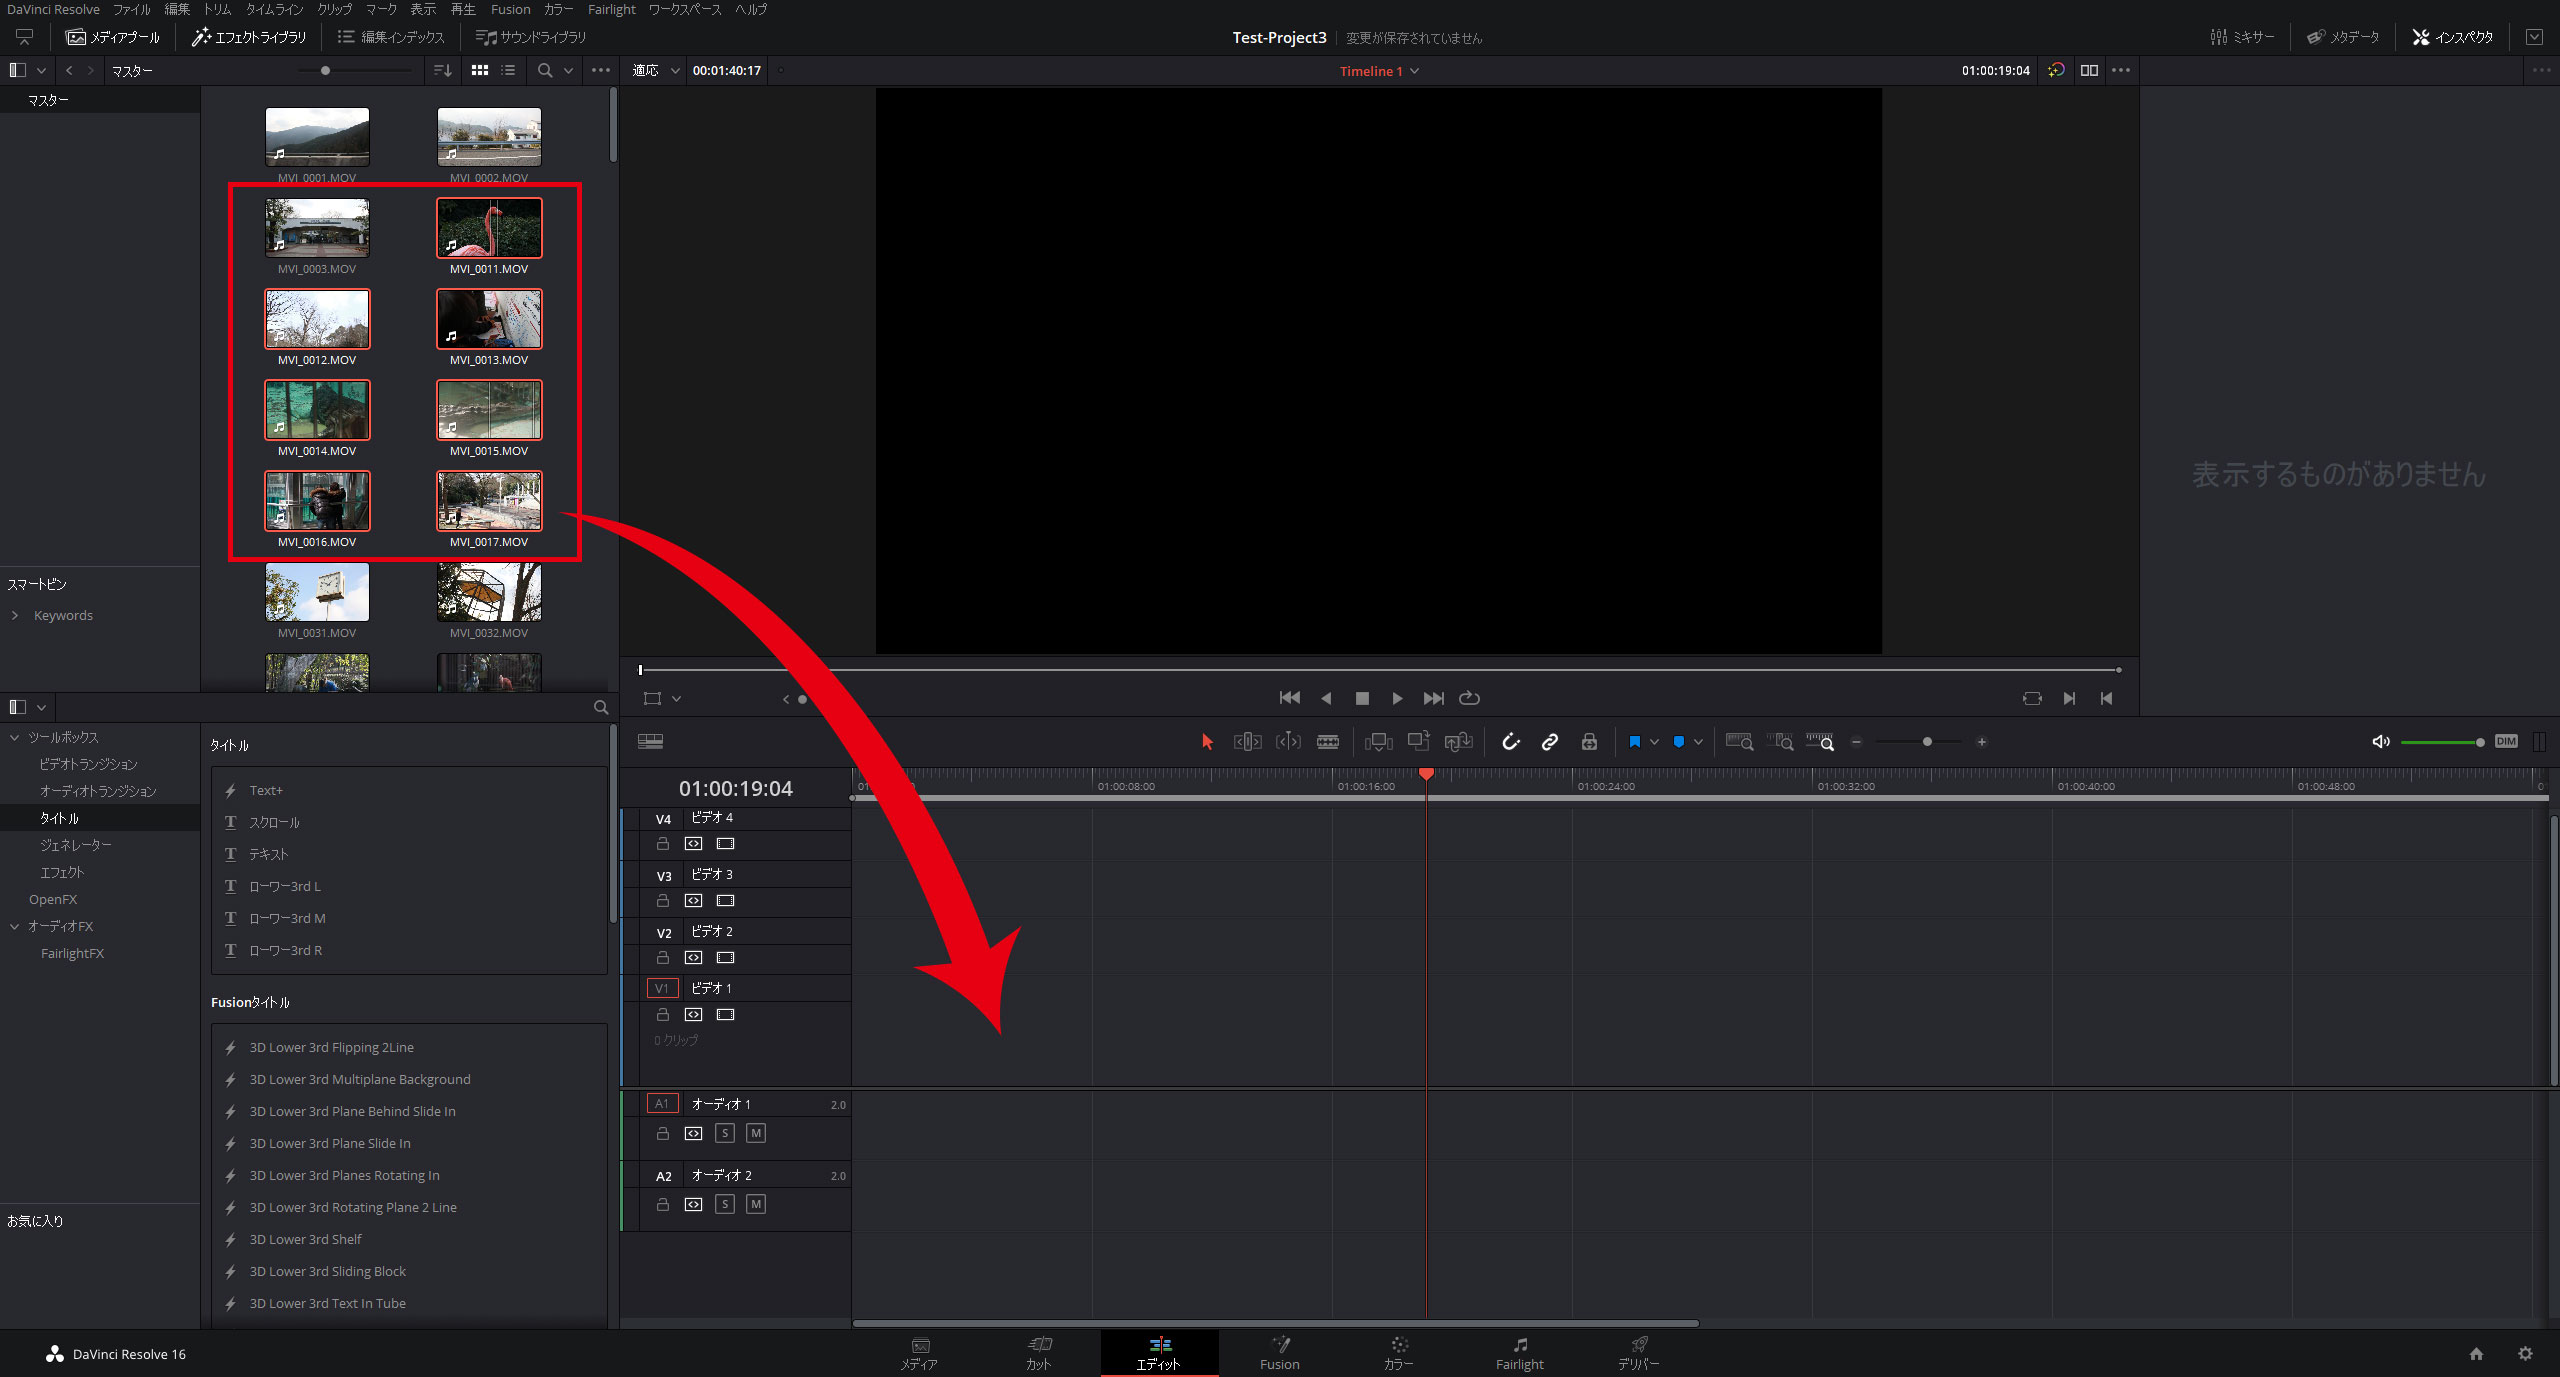2560x1377 pixels.
Task: Lock the ビデオ 4 track
Action: [x=662, y=844]
